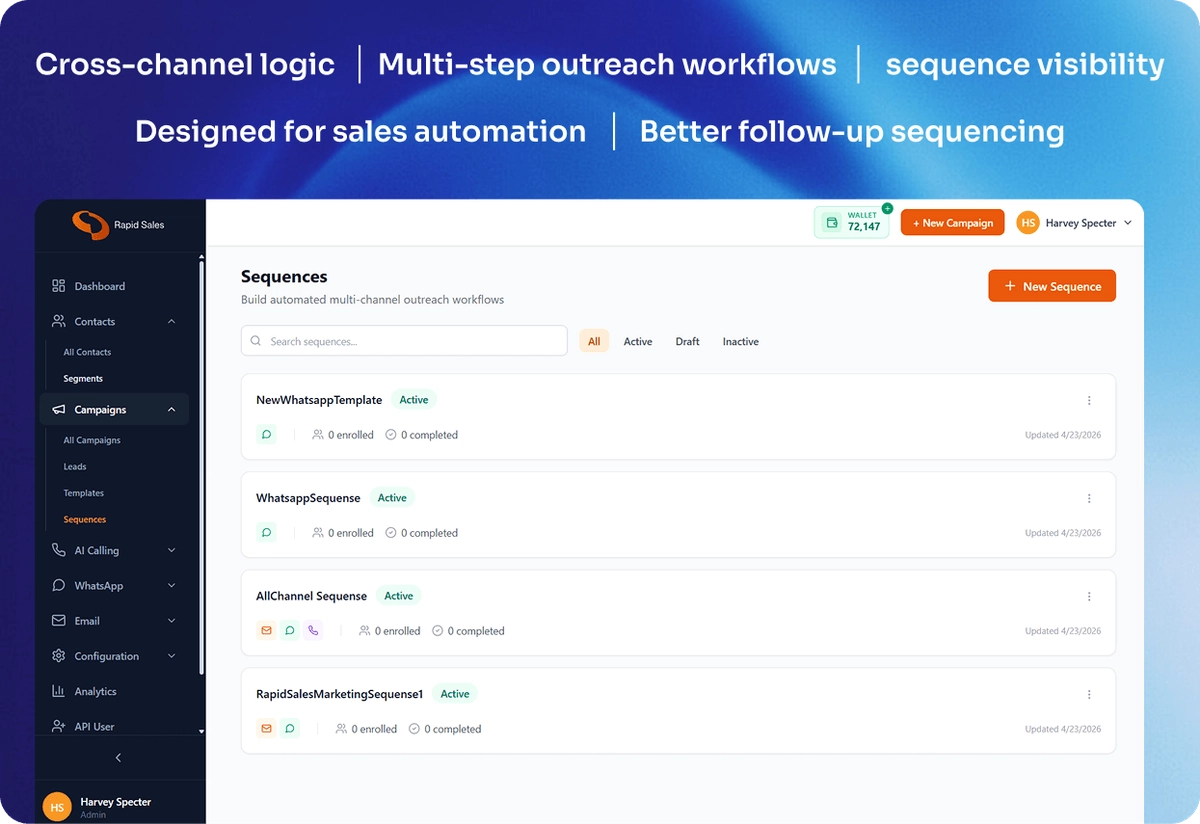Expand the Configuration menu section
Screen dimensions: 1200x824
coord(171,656)
